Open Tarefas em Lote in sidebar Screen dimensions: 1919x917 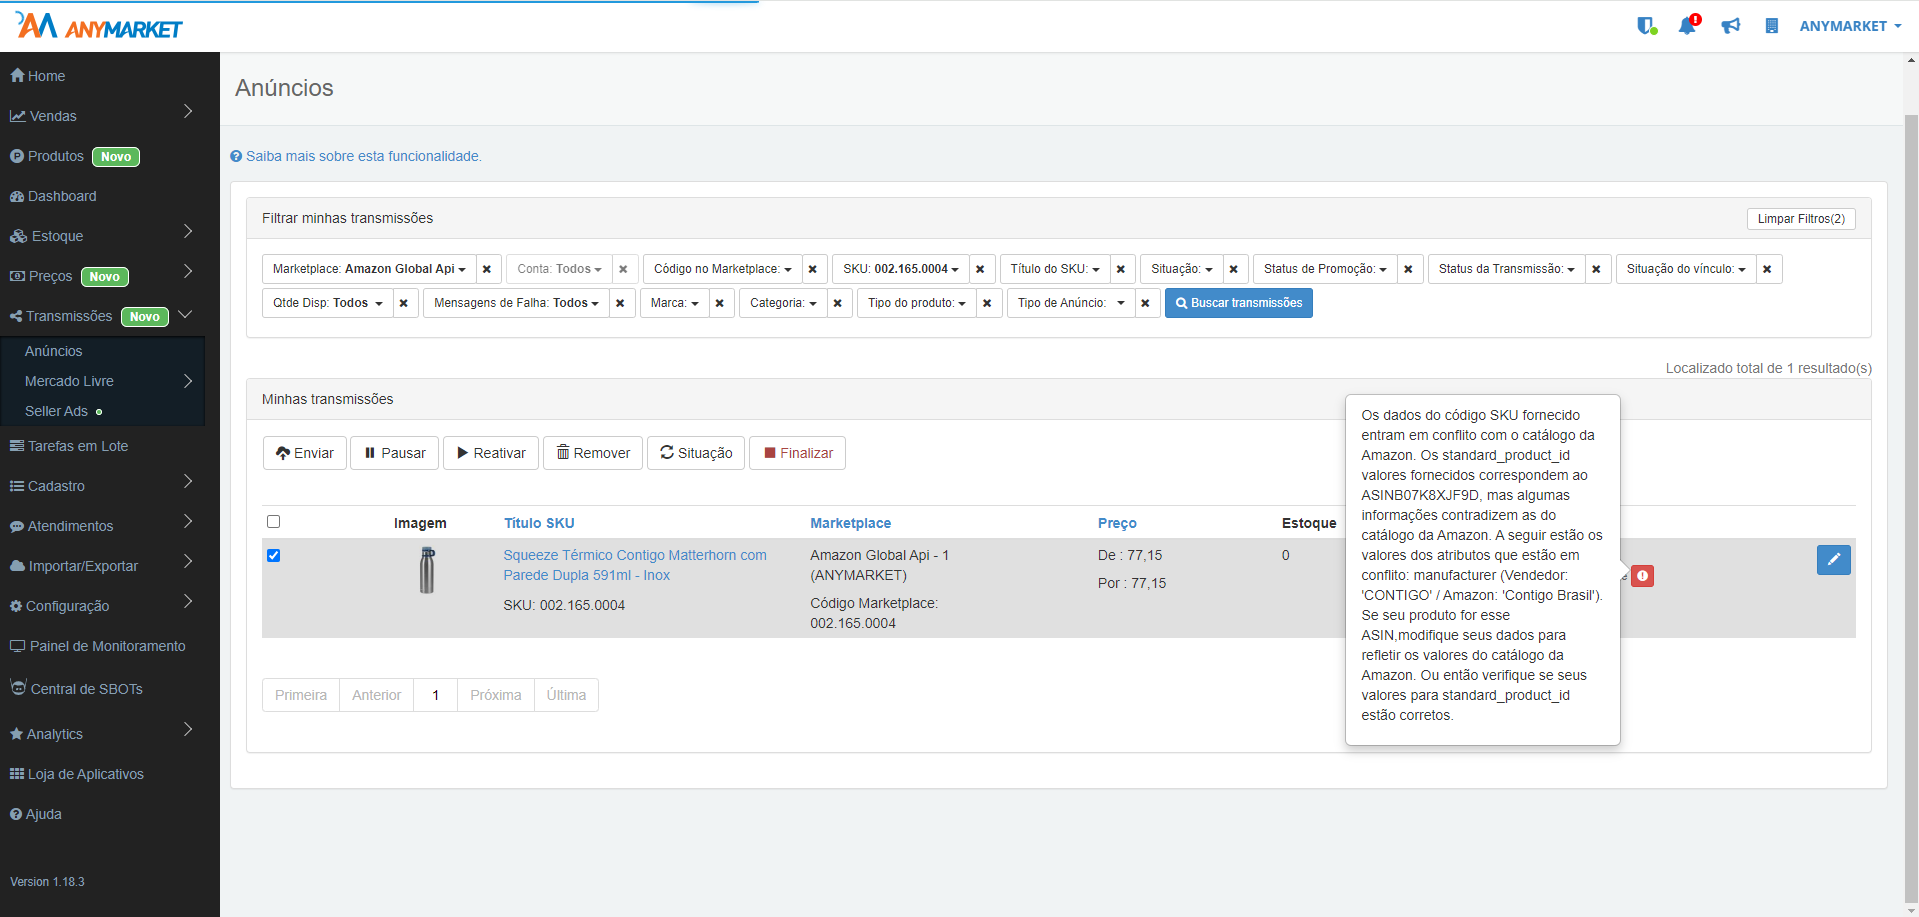click(69, 446)
